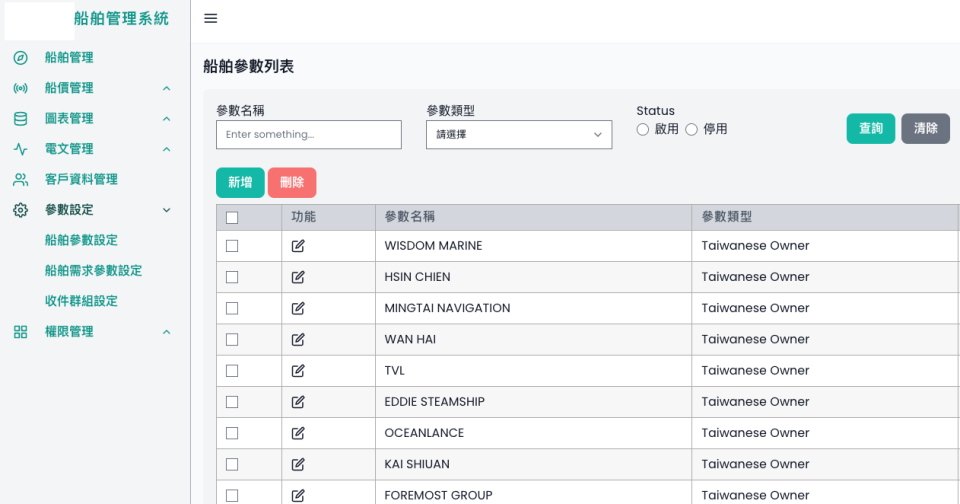Click the gear icon beside 參數設定
This screenshot has height=504, width=960.
click(20, 210)
